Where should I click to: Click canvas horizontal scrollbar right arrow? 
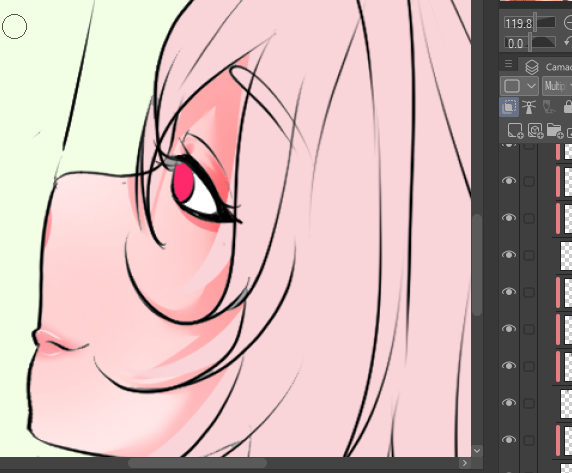(464, 463)
